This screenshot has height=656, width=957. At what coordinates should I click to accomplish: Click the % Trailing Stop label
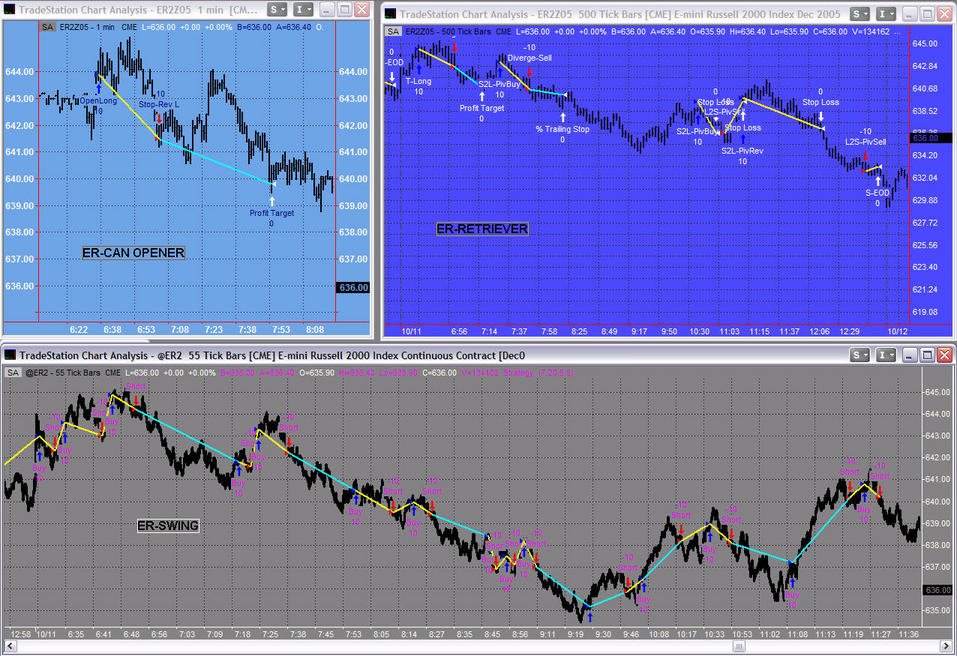coord(563,129)
